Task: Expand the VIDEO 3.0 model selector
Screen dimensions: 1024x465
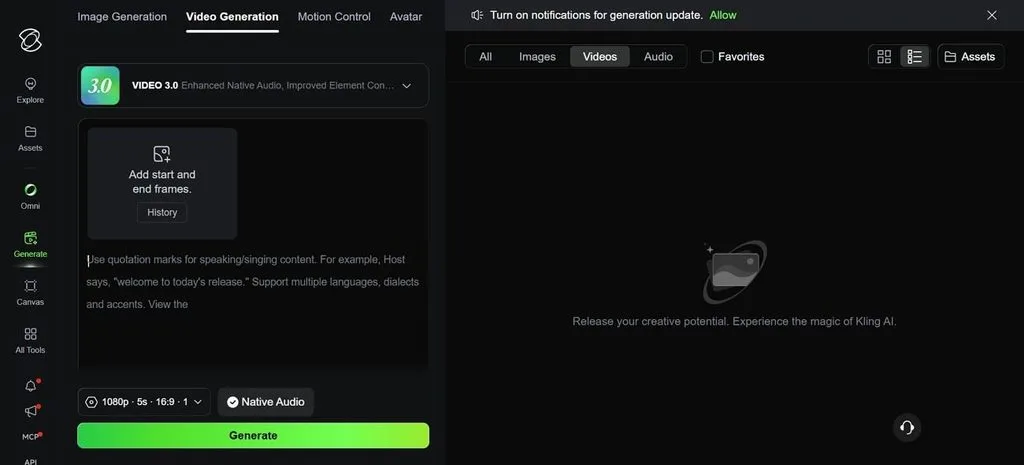Action: coord(253,86)
